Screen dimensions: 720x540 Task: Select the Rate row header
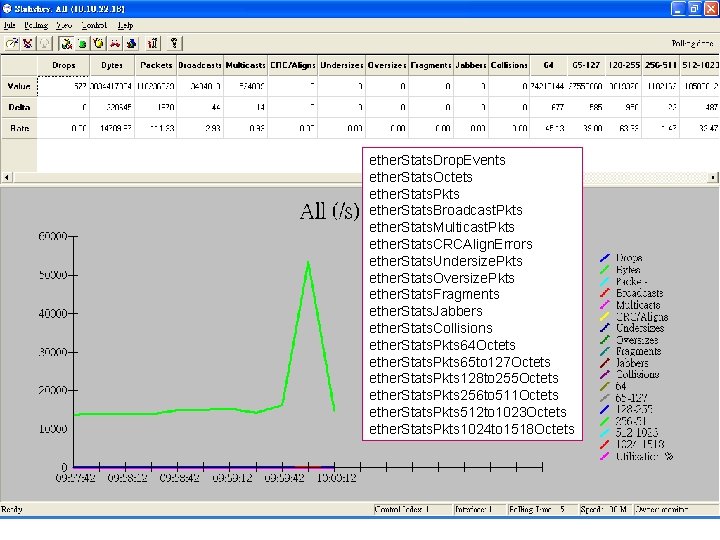tap(19, 128)
